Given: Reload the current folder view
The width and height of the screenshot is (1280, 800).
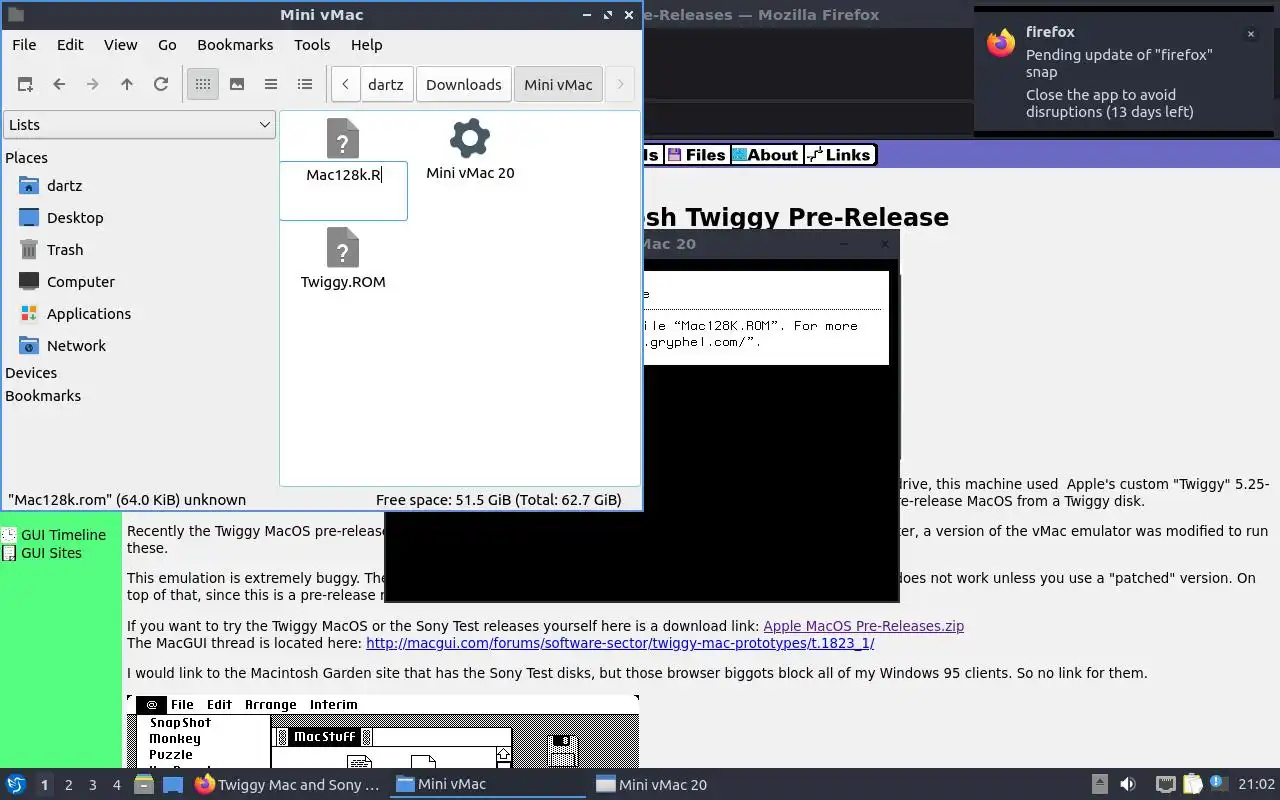Looking at the screenshot, I should pos(161,85).
